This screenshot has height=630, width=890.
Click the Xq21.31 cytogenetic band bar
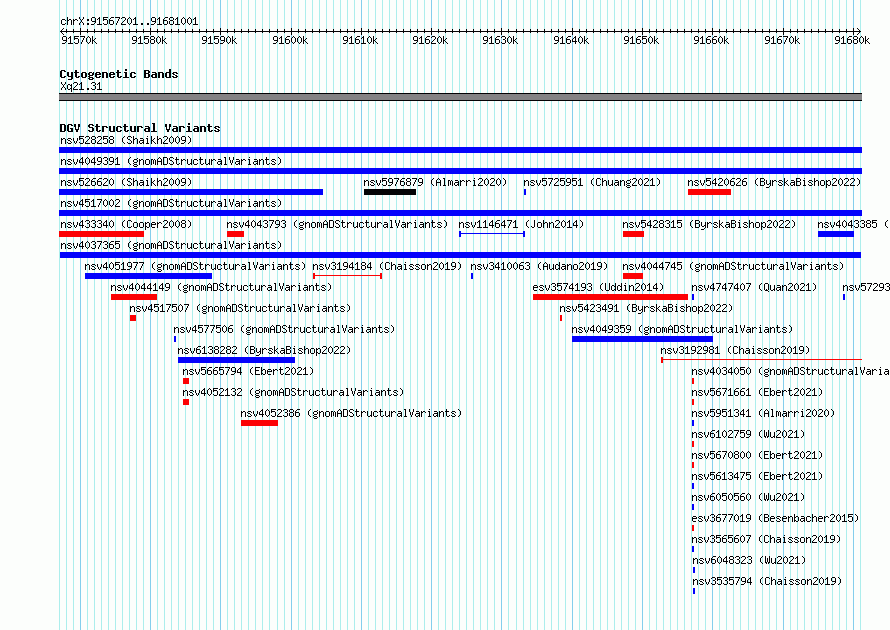(460, 97)
